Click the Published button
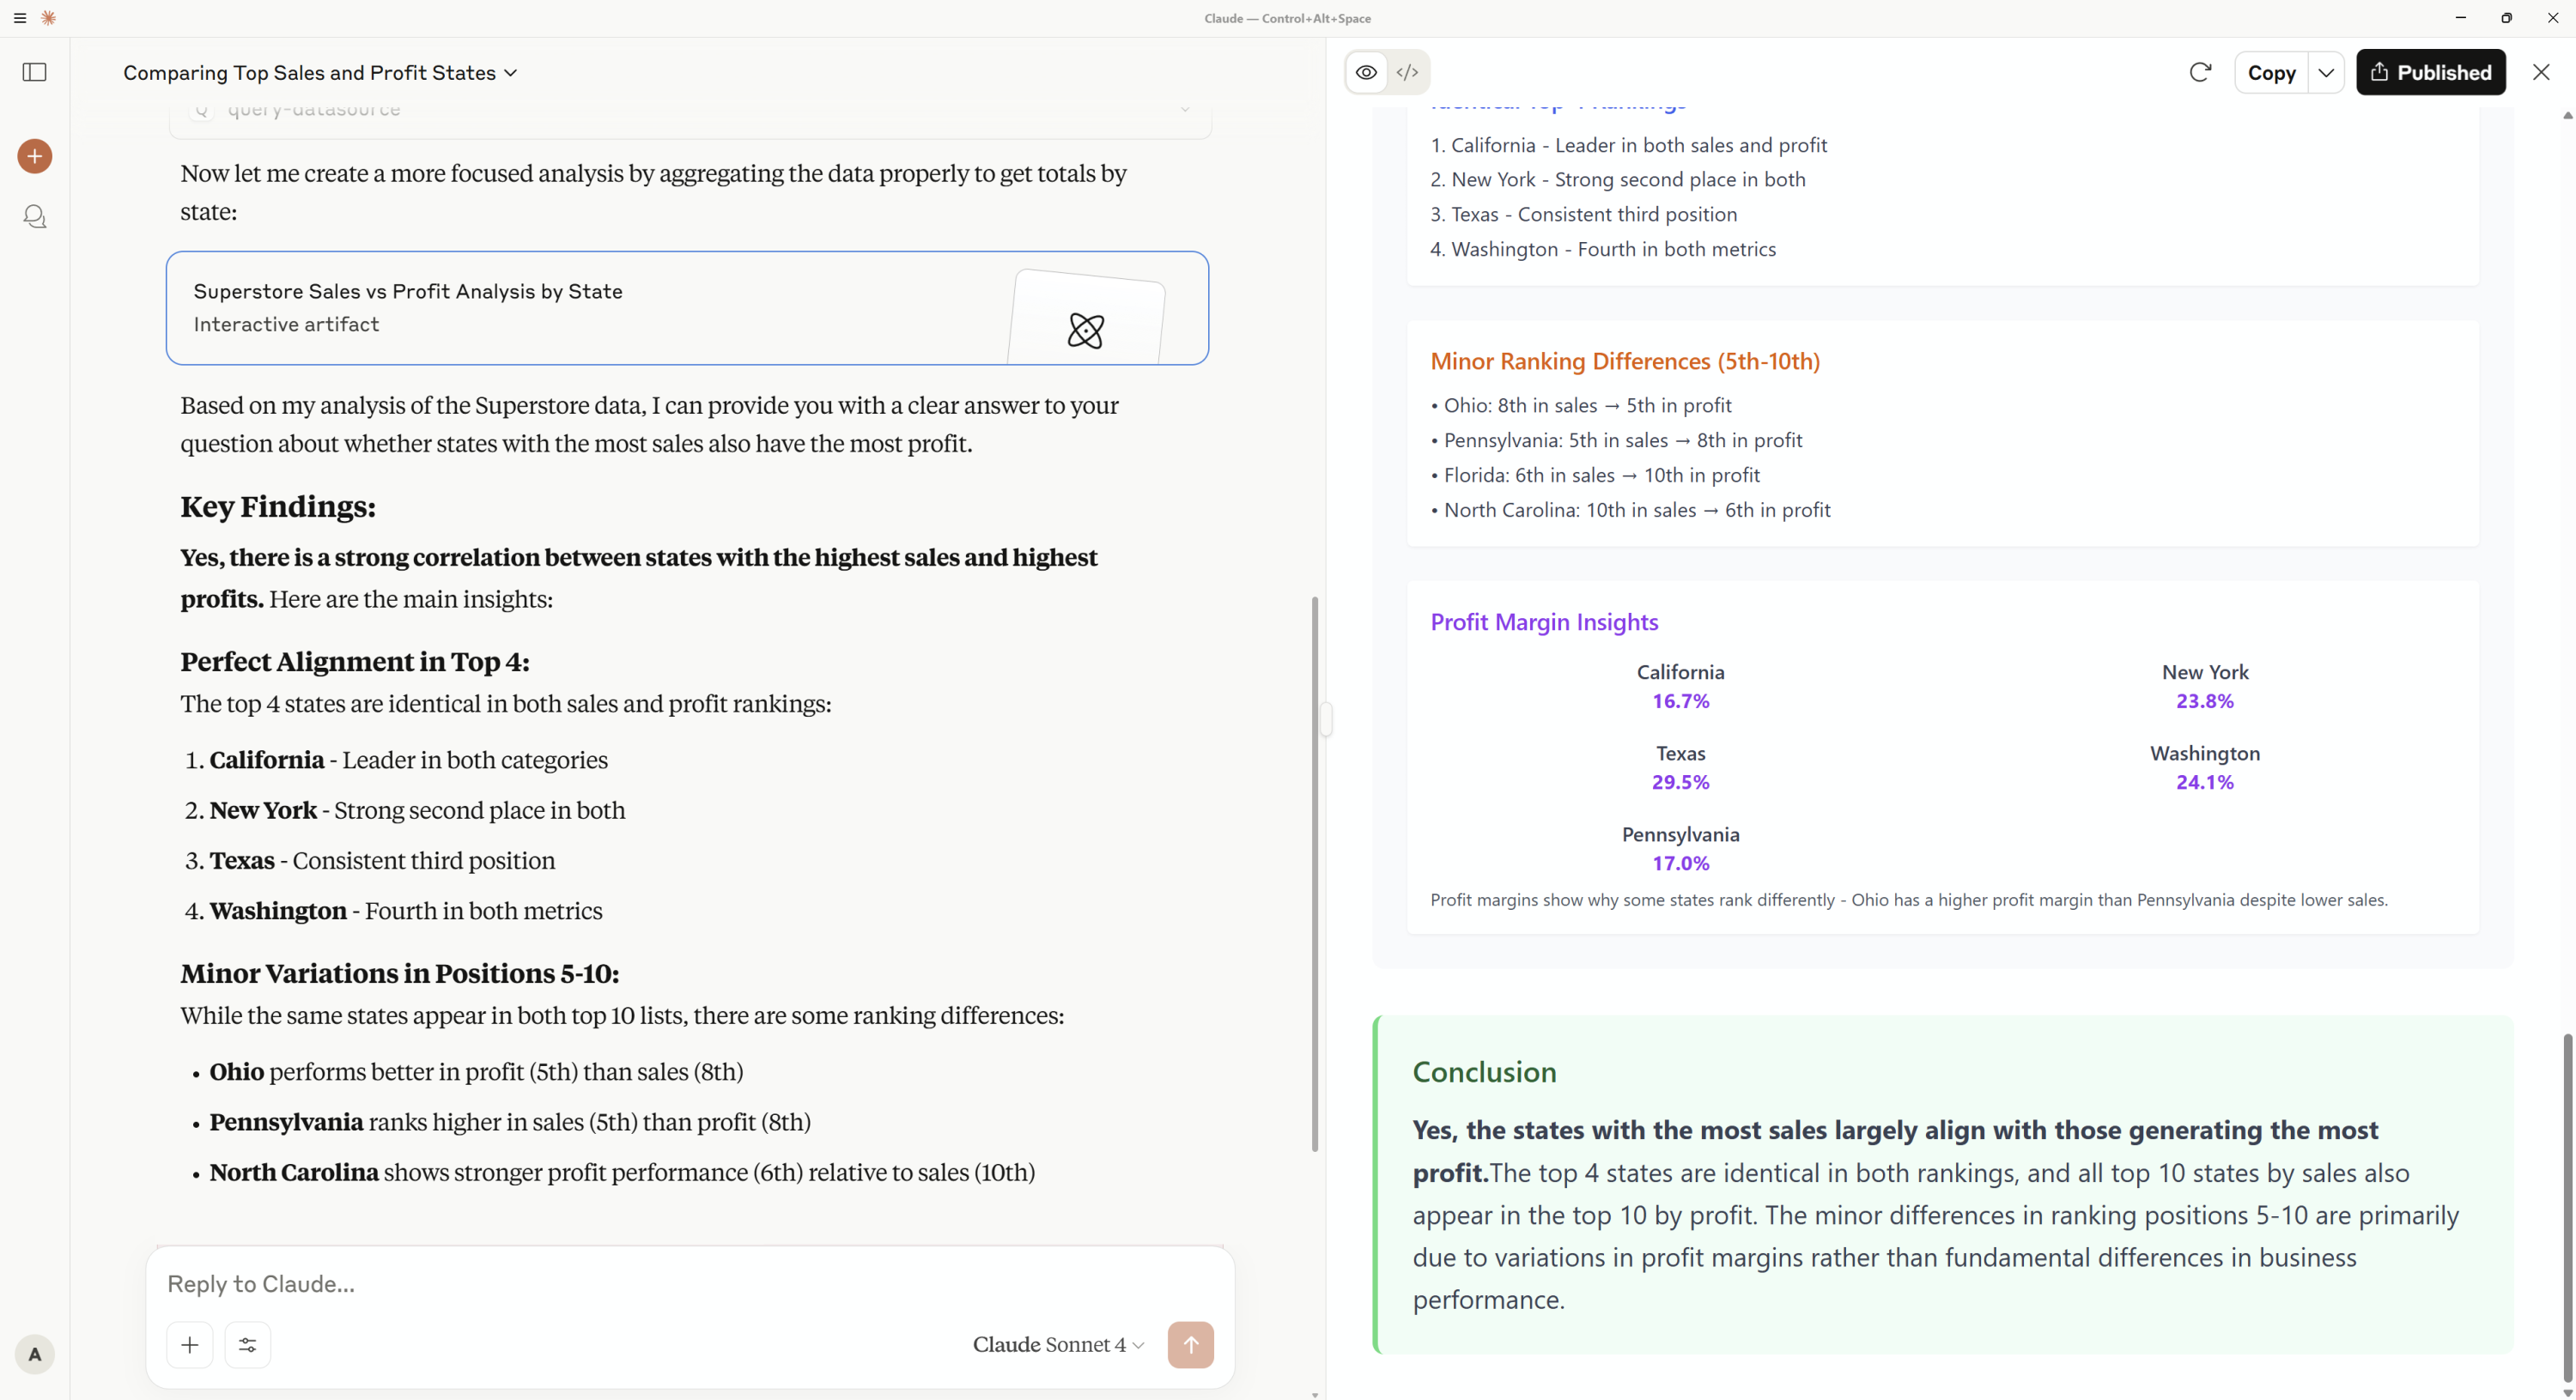 pyautogui.click(x=2432, y=72)
